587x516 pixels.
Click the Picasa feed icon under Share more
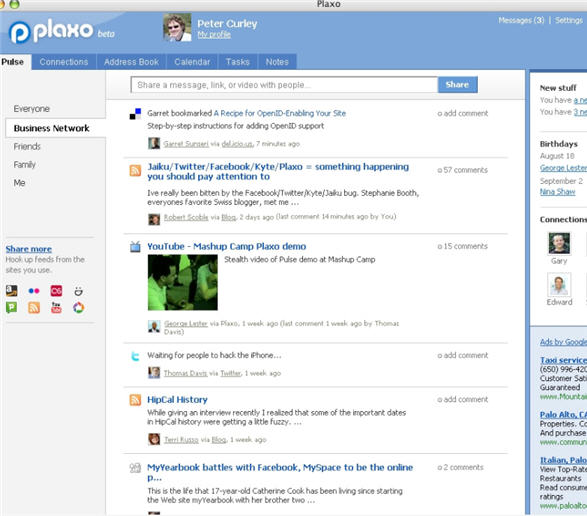[x=78, y=307]
